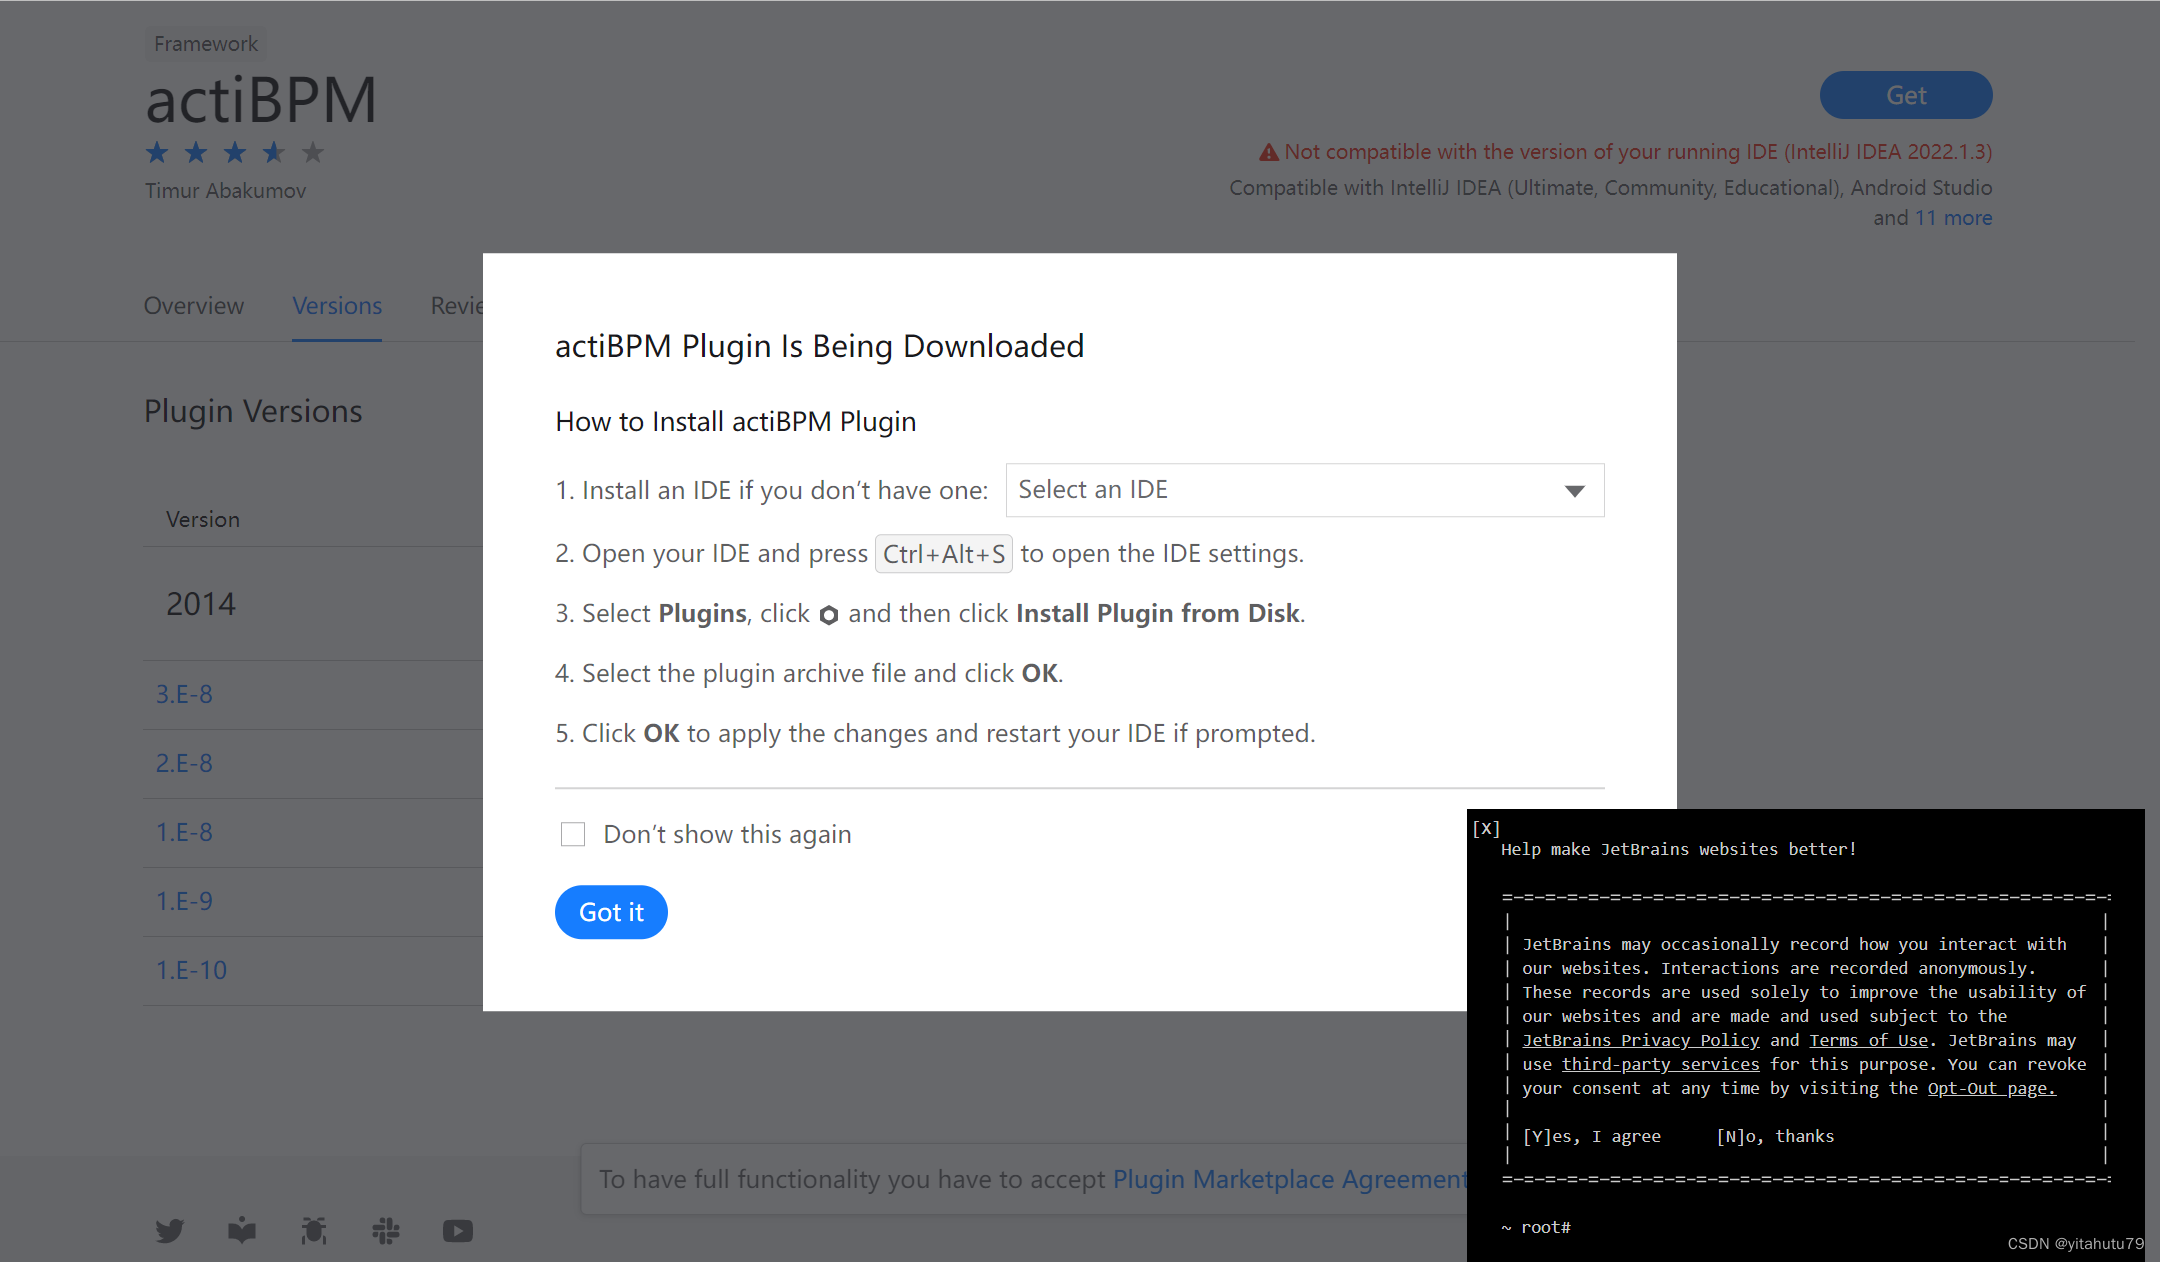Click the bug tracker icon in footer

[x=314, y=1230]
